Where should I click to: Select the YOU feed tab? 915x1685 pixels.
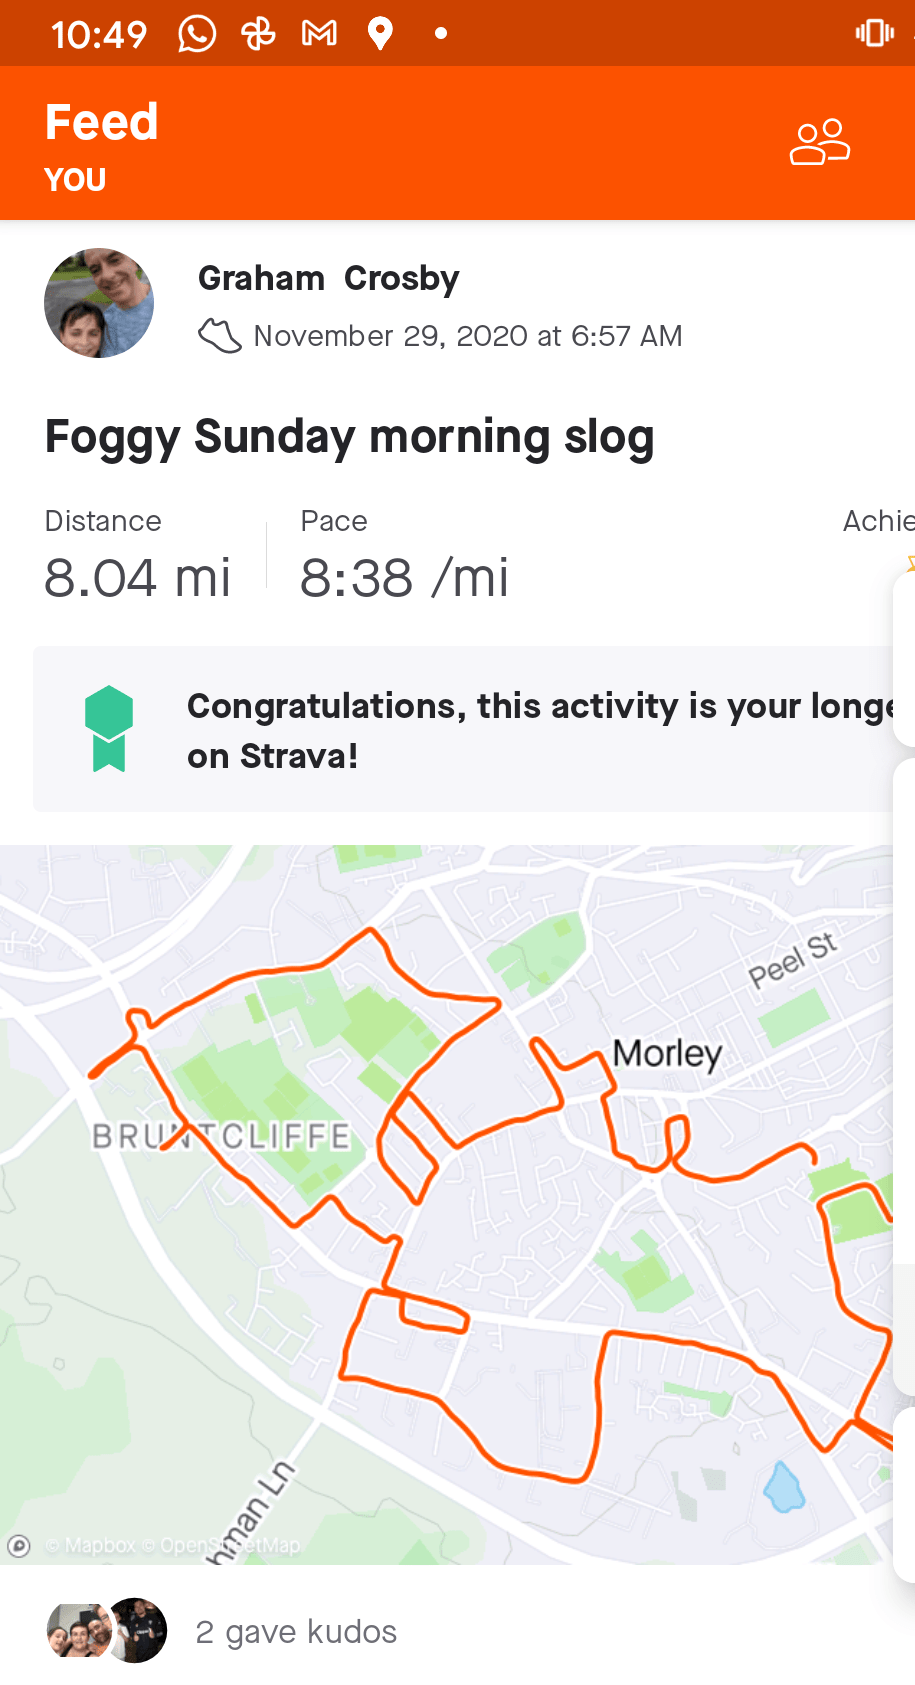pyautogui.click(x=75, y=180)
